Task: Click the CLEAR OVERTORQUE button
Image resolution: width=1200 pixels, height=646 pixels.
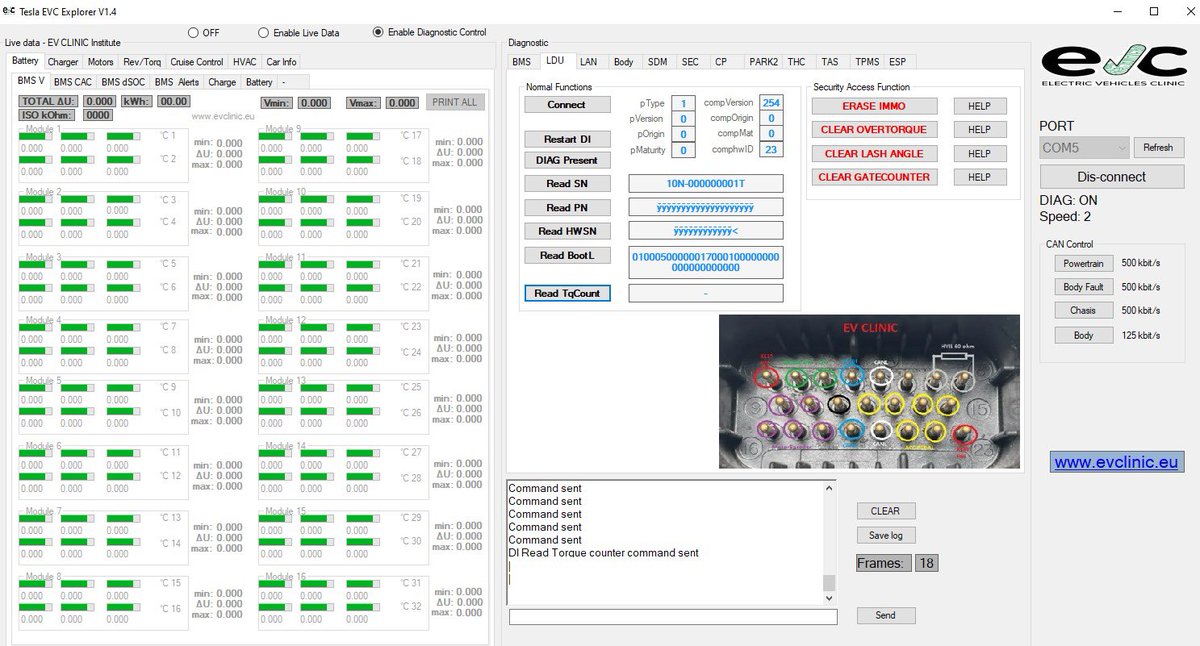Action: [x=874, y=130]
